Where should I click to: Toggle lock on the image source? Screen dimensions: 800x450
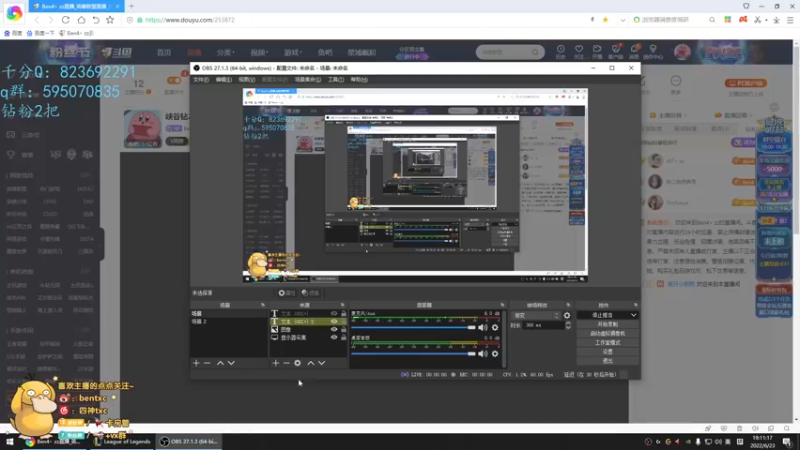point(343,330)
